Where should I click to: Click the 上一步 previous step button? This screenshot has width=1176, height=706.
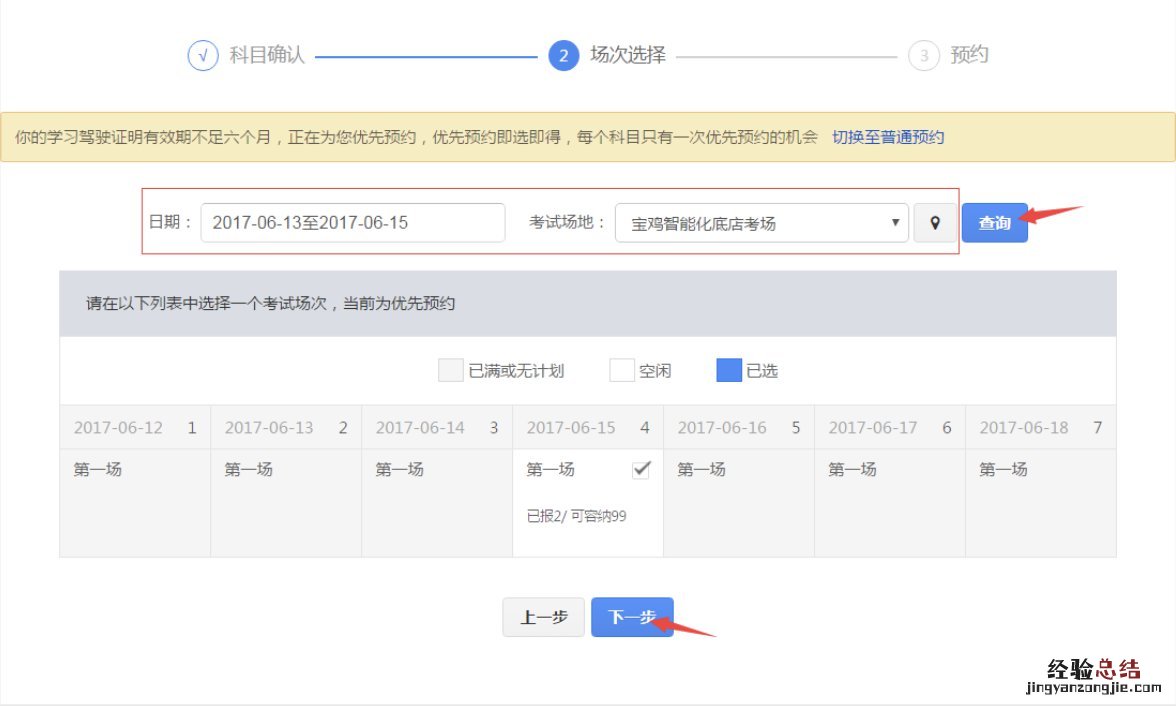543,617
